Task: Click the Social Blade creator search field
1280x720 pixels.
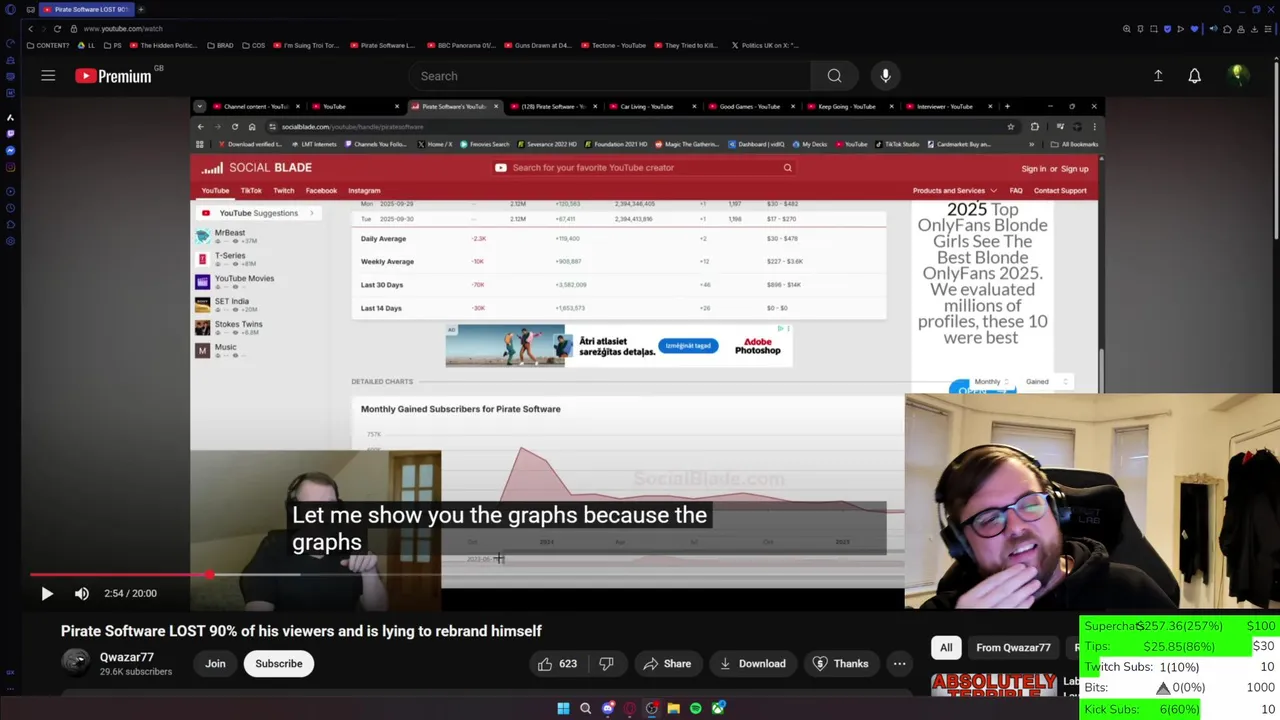Action: click(643, 168)
